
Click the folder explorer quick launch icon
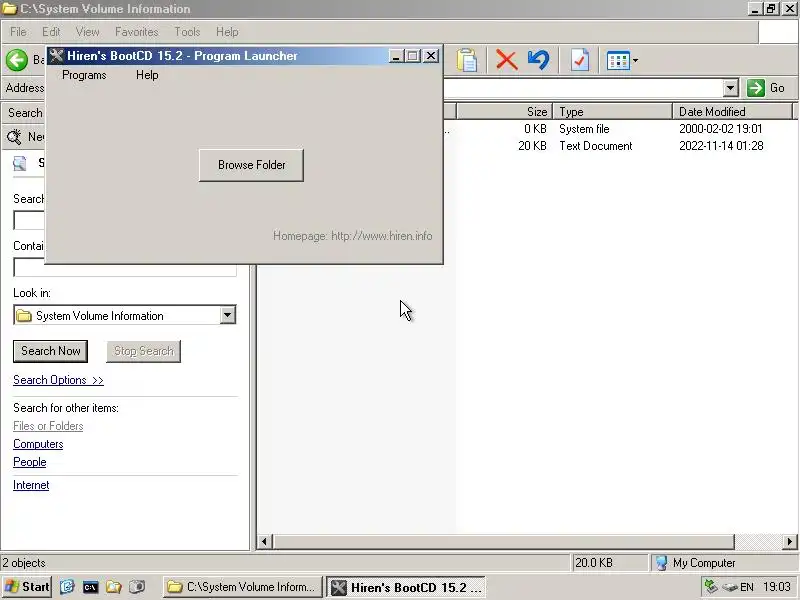pos(113,587)
